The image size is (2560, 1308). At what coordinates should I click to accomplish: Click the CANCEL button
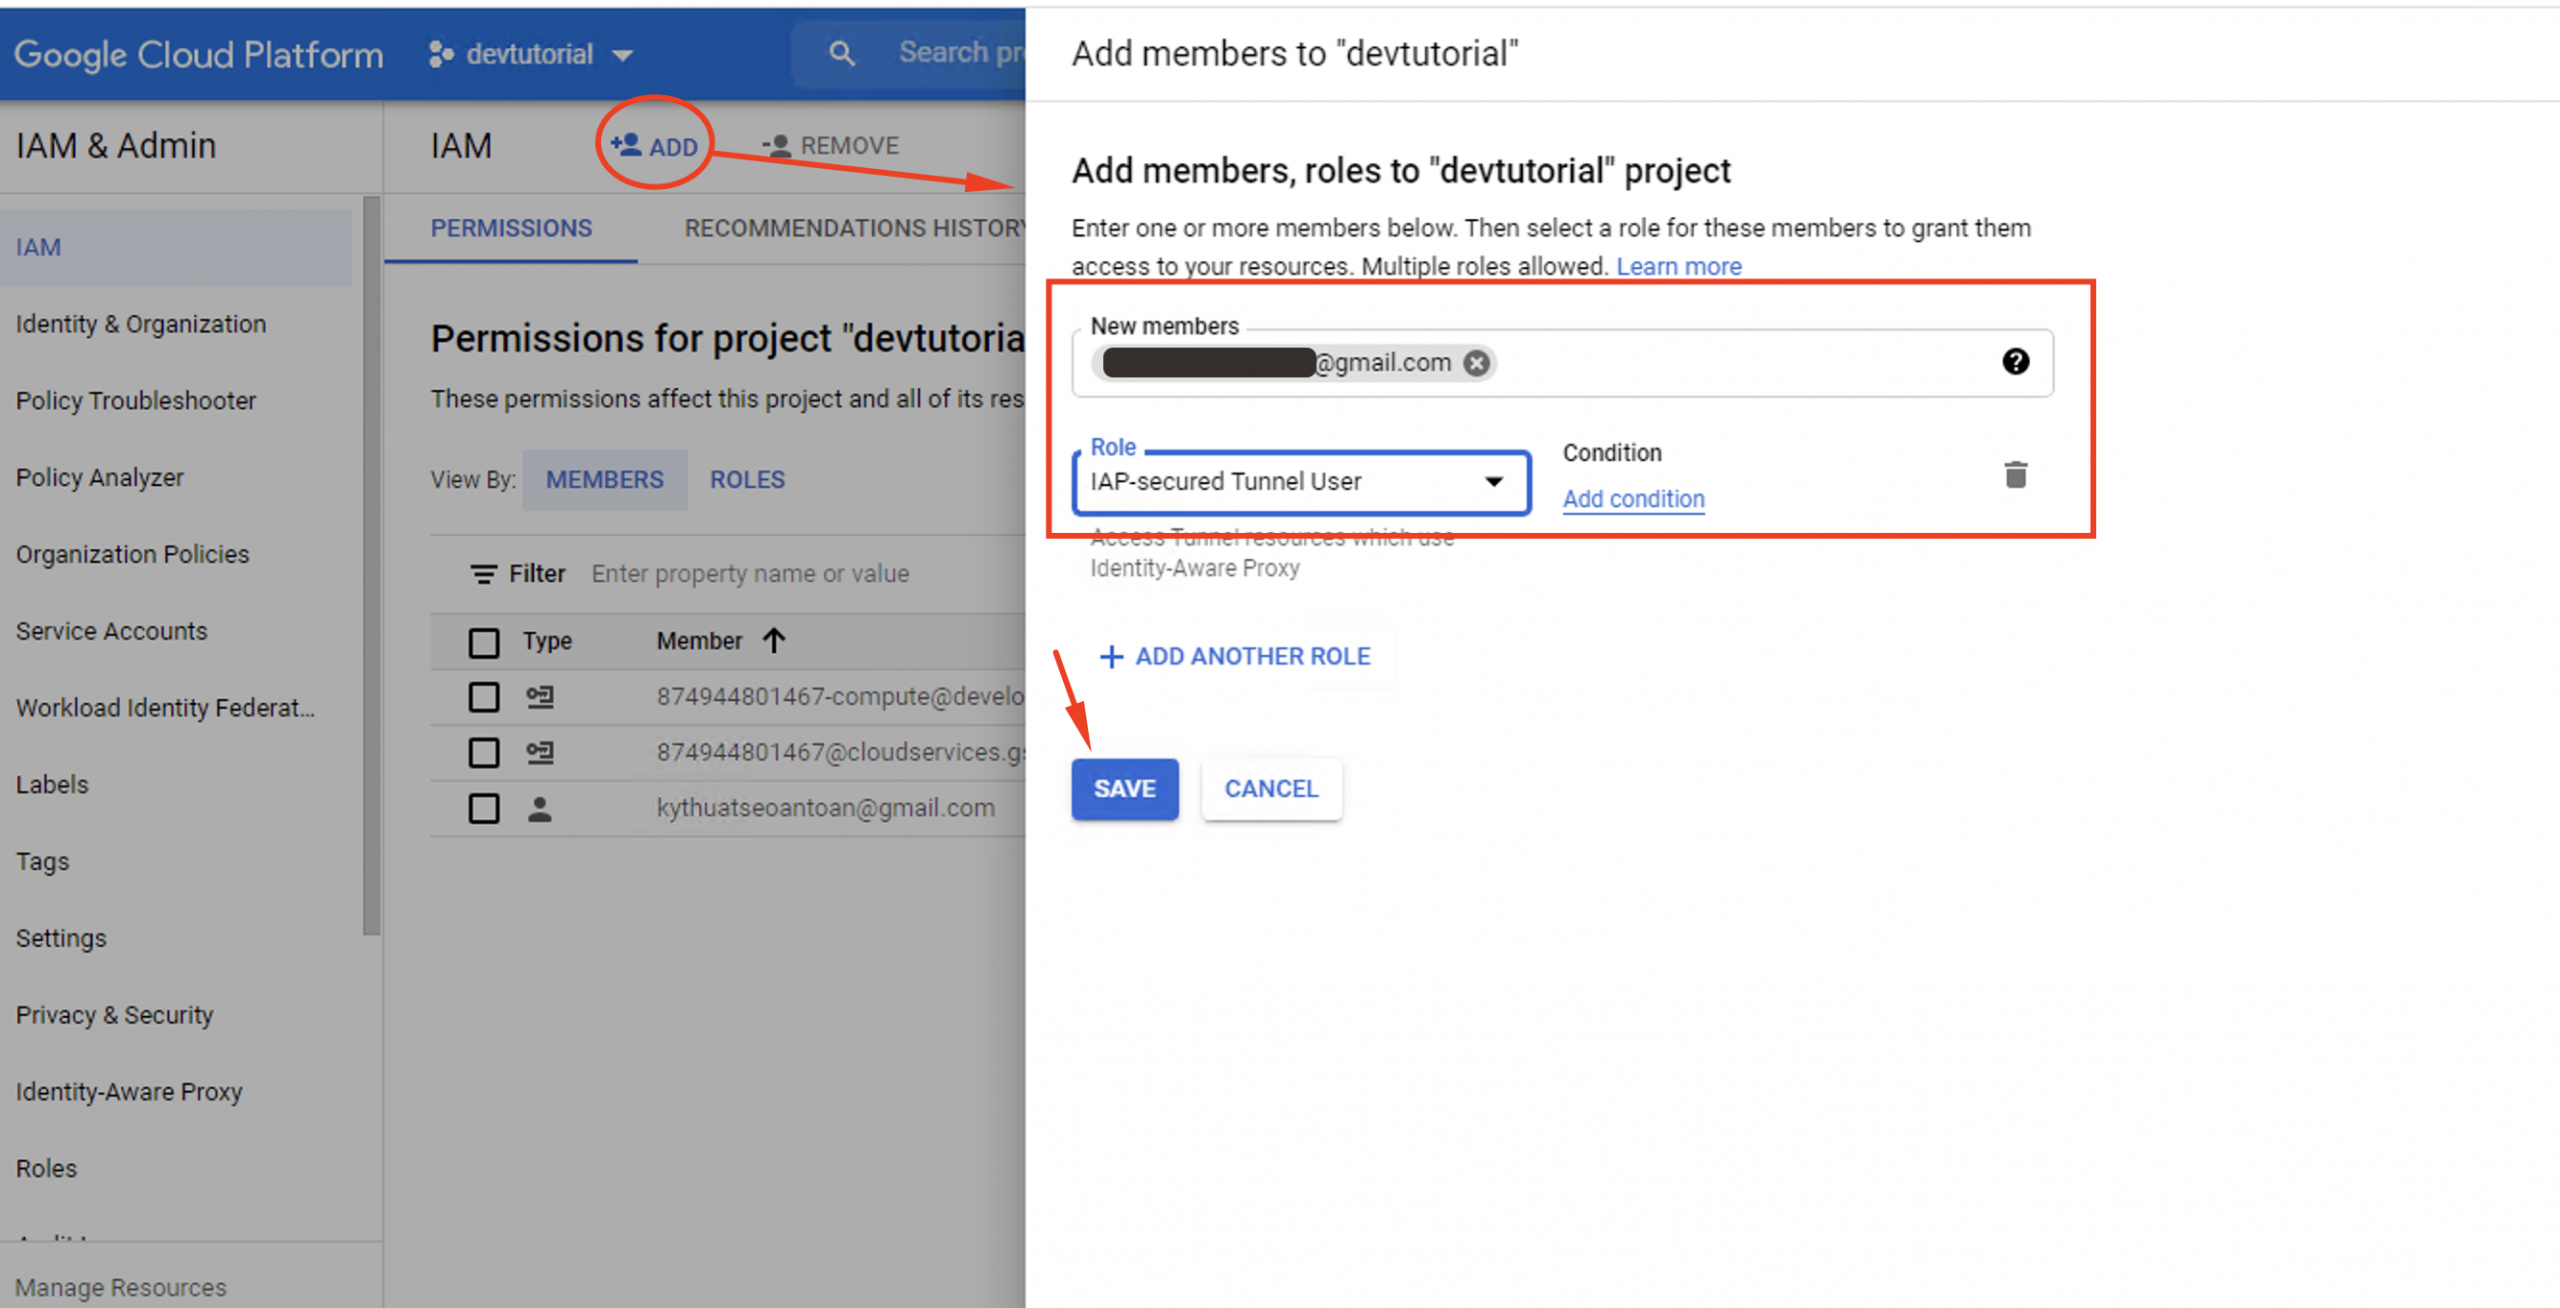pos(1271,789)
